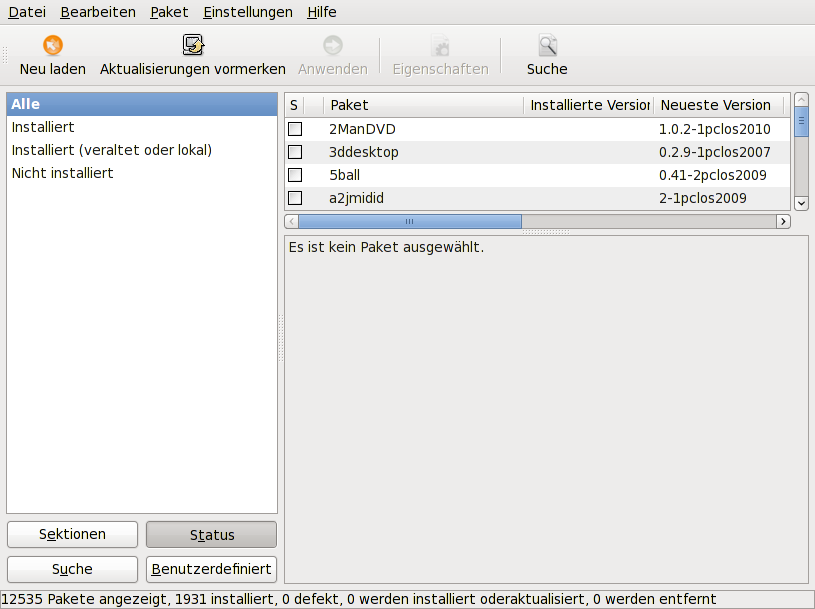Click the Eigenschaften toolbar icon

click(440, 46)
